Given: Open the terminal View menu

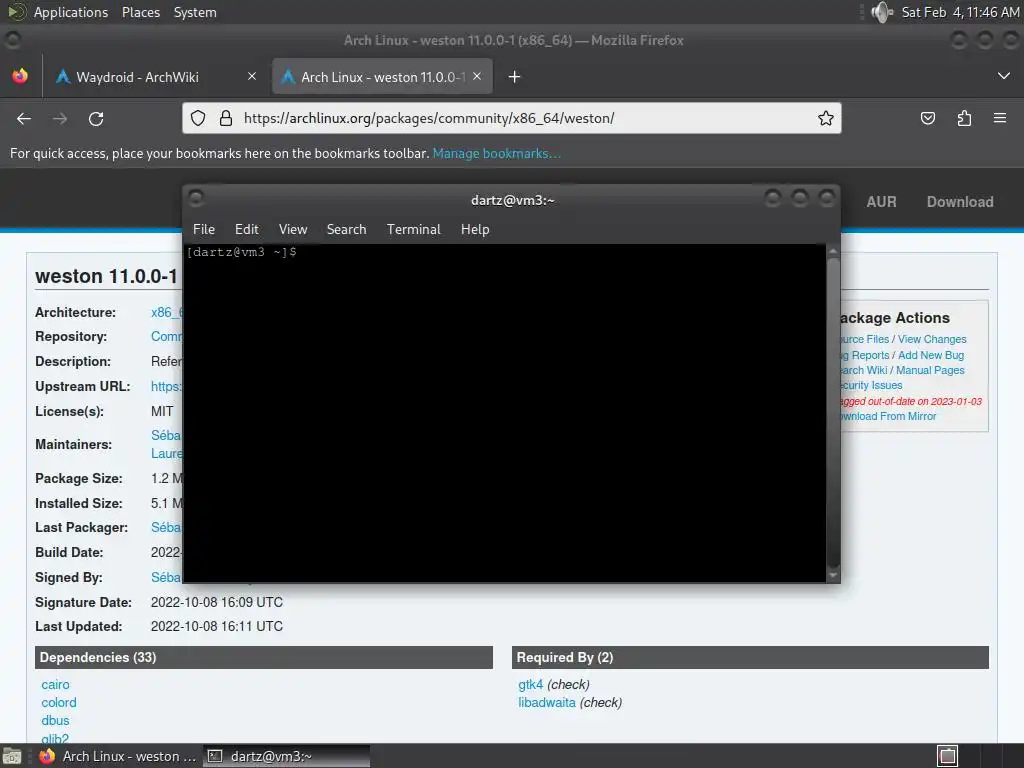Looking at the screenshot, I should tap(293, 229).
